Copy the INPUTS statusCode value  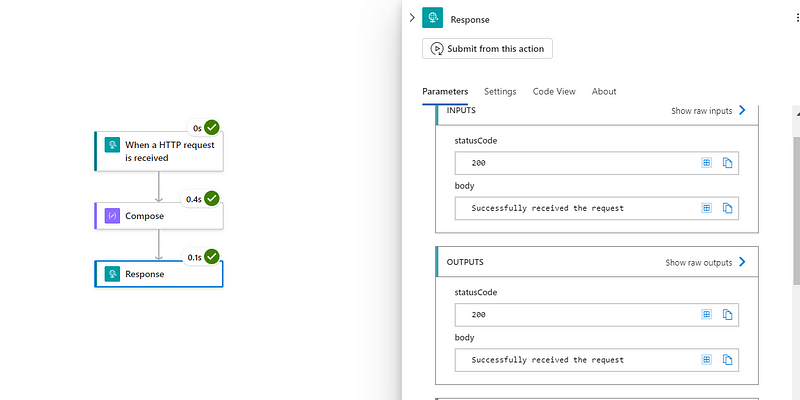728,163
